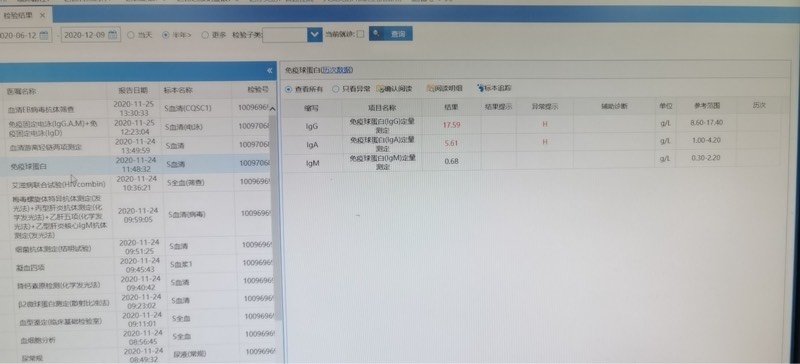Toggle the 当前就诊 checkbox

point(360,34)
